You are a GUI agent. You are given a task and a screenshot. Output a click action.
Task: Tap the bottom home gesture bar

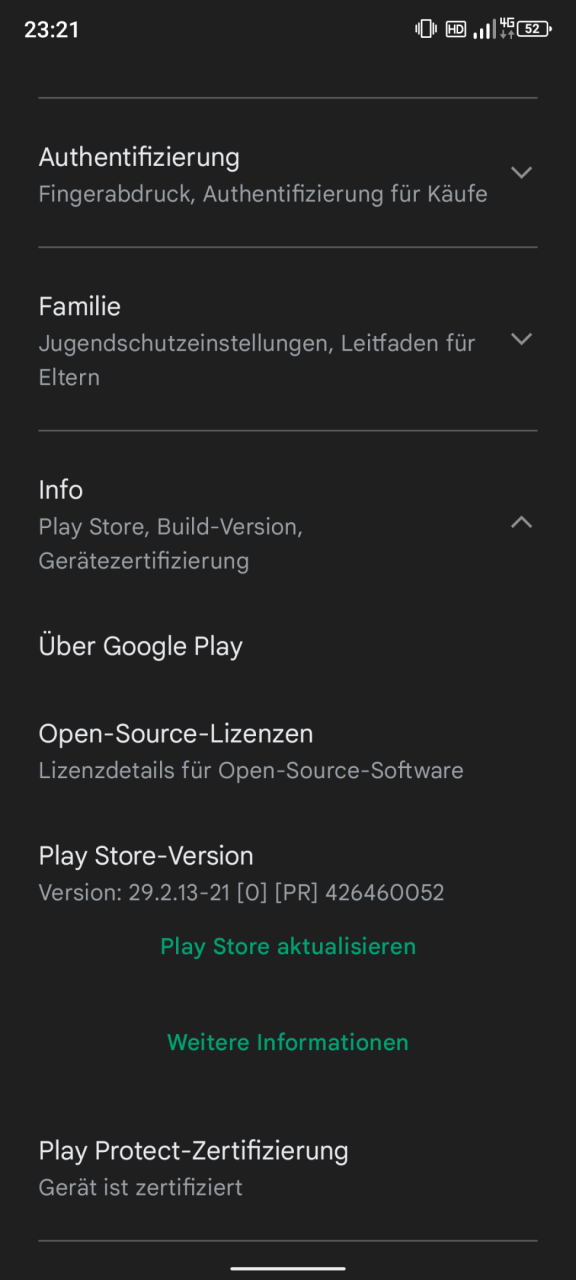pos(288,1268)
